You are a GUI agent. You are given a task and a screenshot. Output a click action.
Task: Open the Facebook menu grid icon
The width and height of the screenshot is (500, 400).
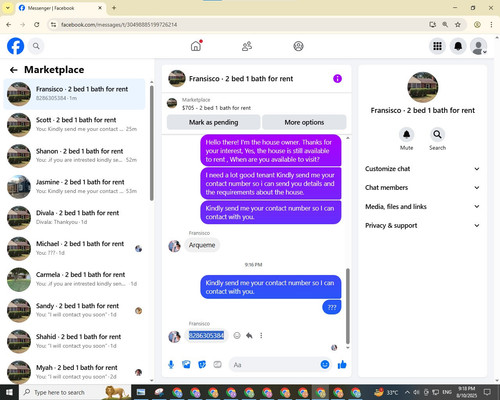[x=437, y=46]
